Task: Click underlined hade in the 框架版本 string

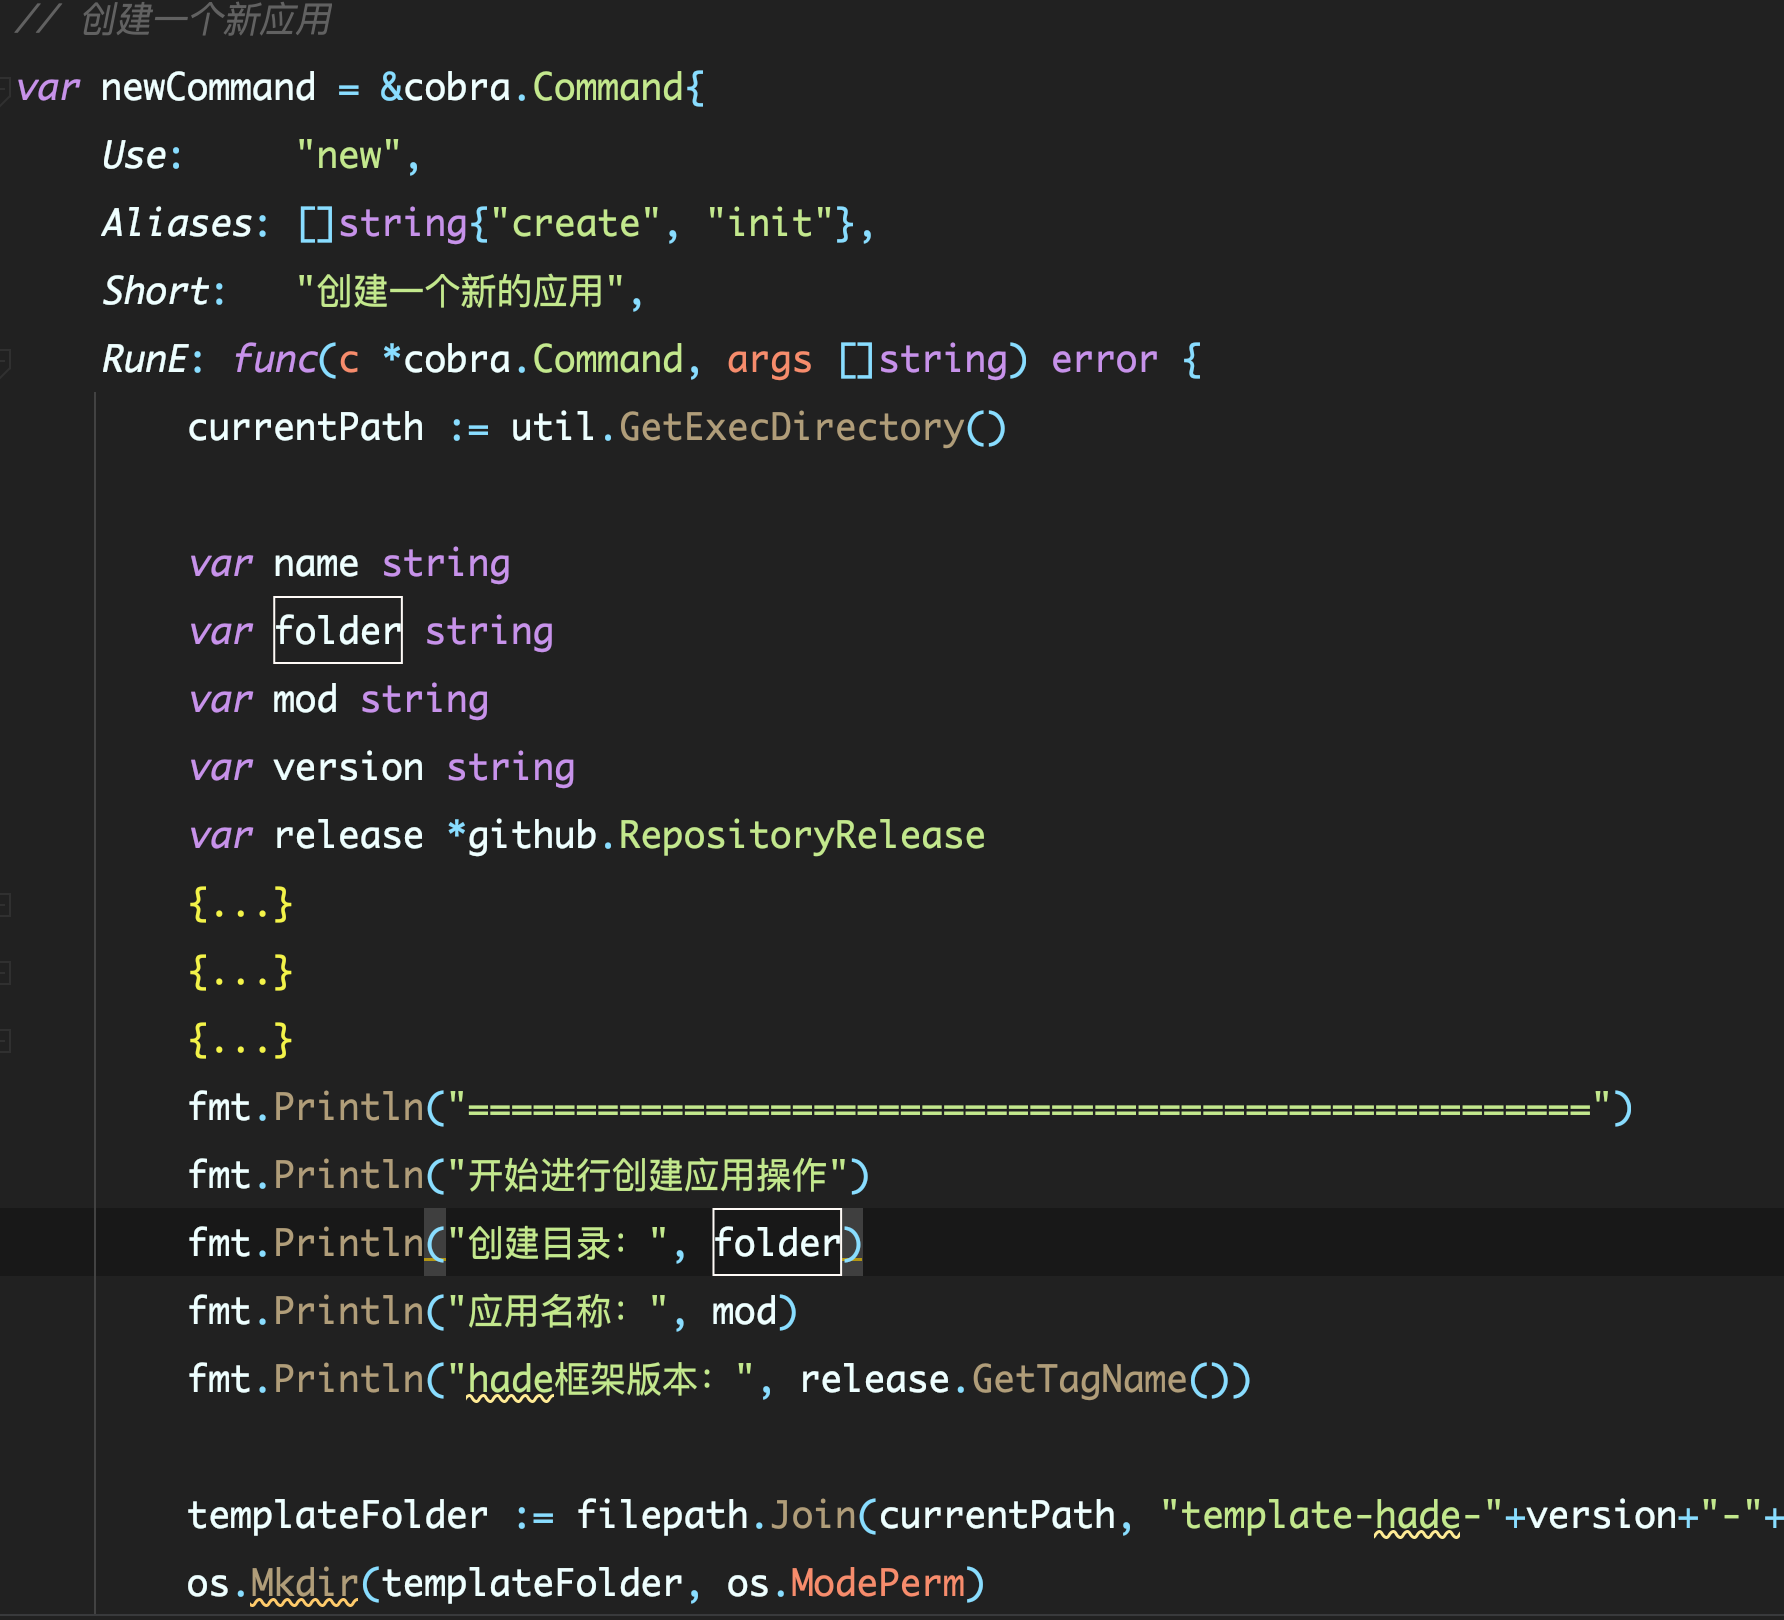Action: click(510, 1380)
